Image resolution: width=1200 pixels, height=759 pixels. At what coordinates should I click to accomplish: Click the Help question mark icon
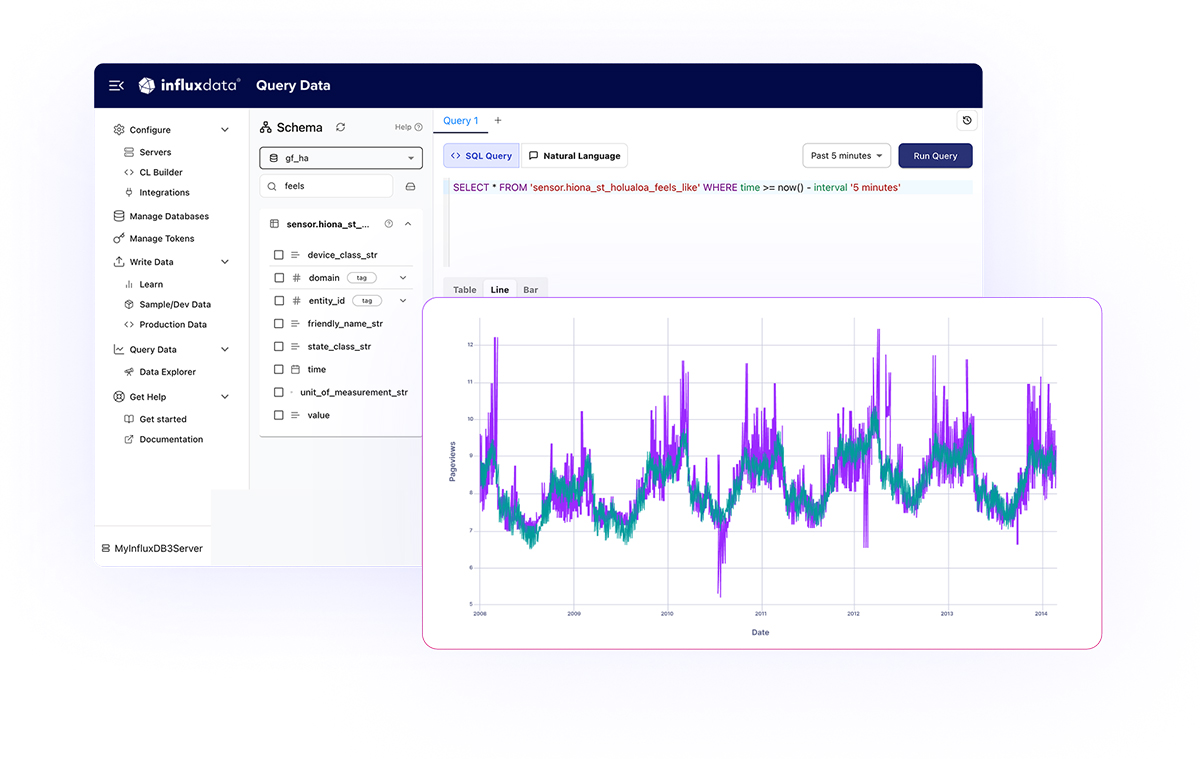[x=418, y=127]
